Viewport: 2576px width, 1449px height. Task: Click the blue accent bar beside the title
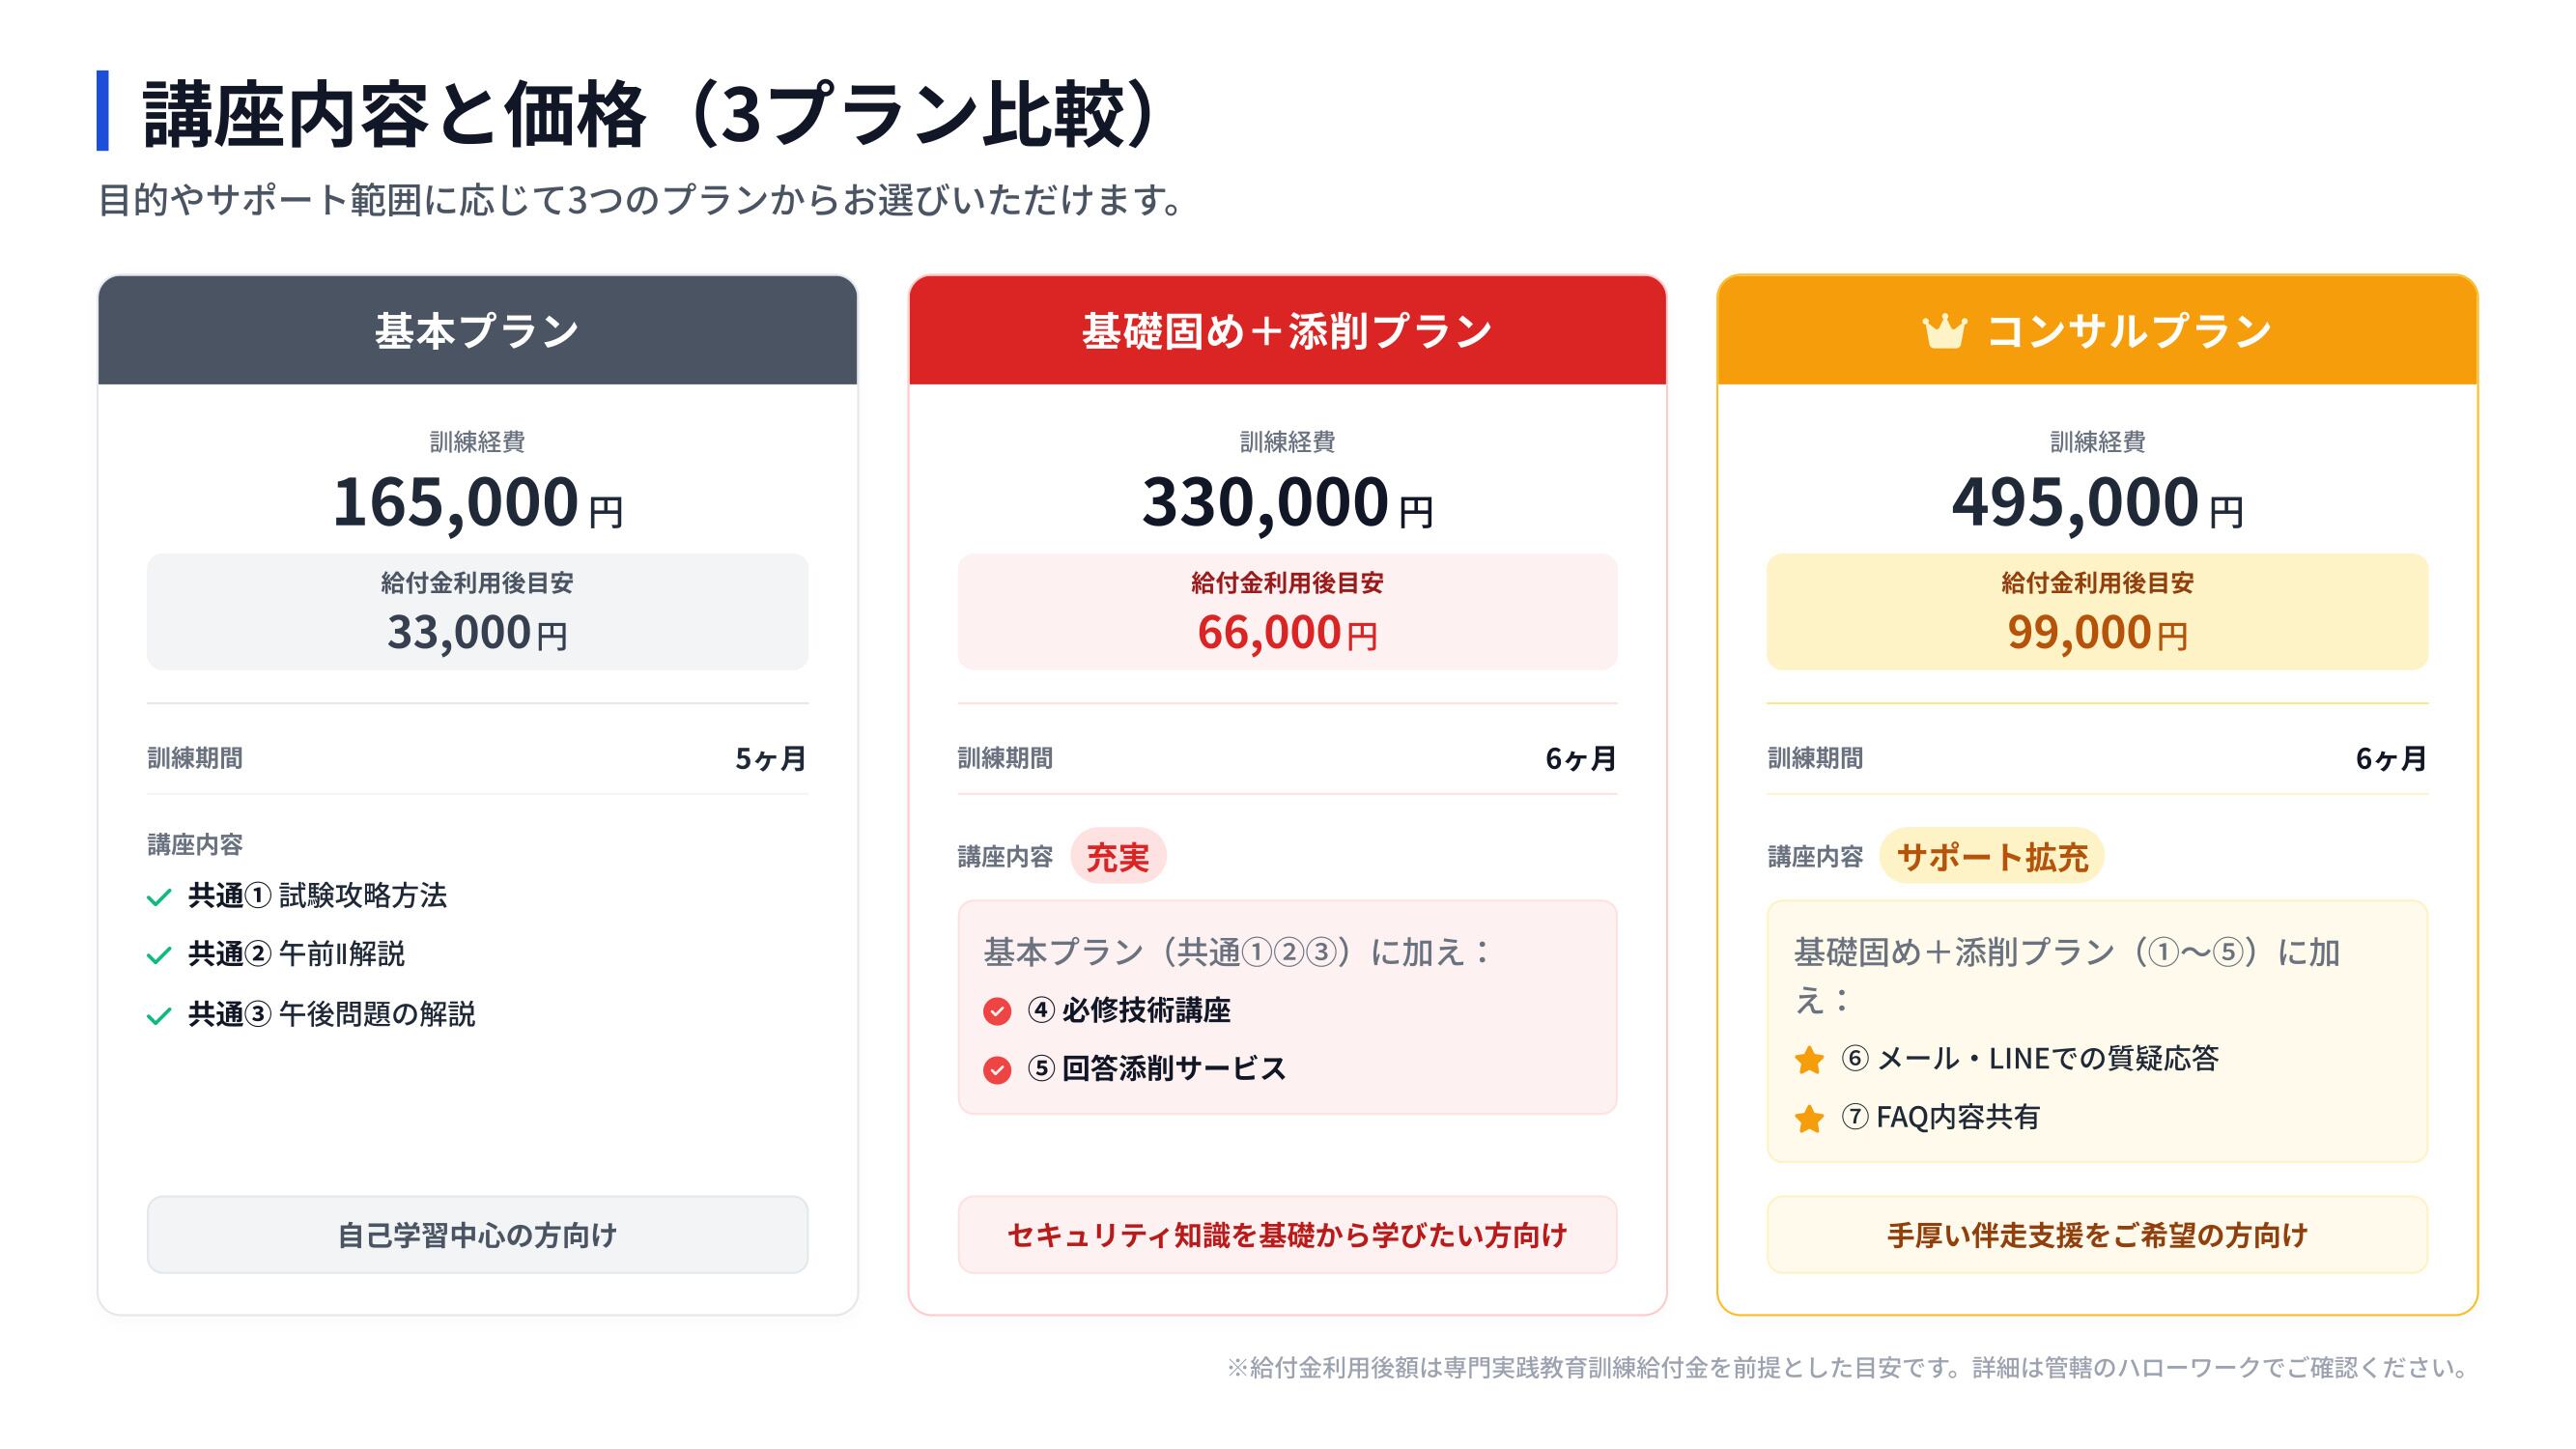tap(103, 111)
